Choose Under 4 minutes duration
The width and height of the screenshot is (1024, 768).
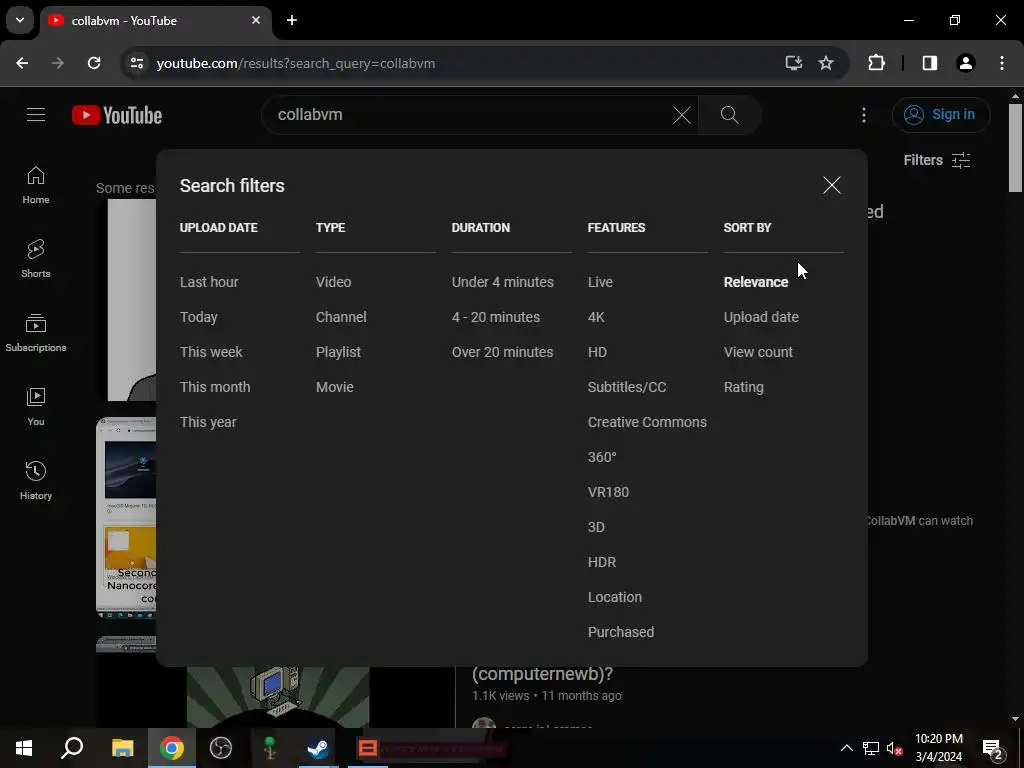pyautogui.click(x=502, y=282)
